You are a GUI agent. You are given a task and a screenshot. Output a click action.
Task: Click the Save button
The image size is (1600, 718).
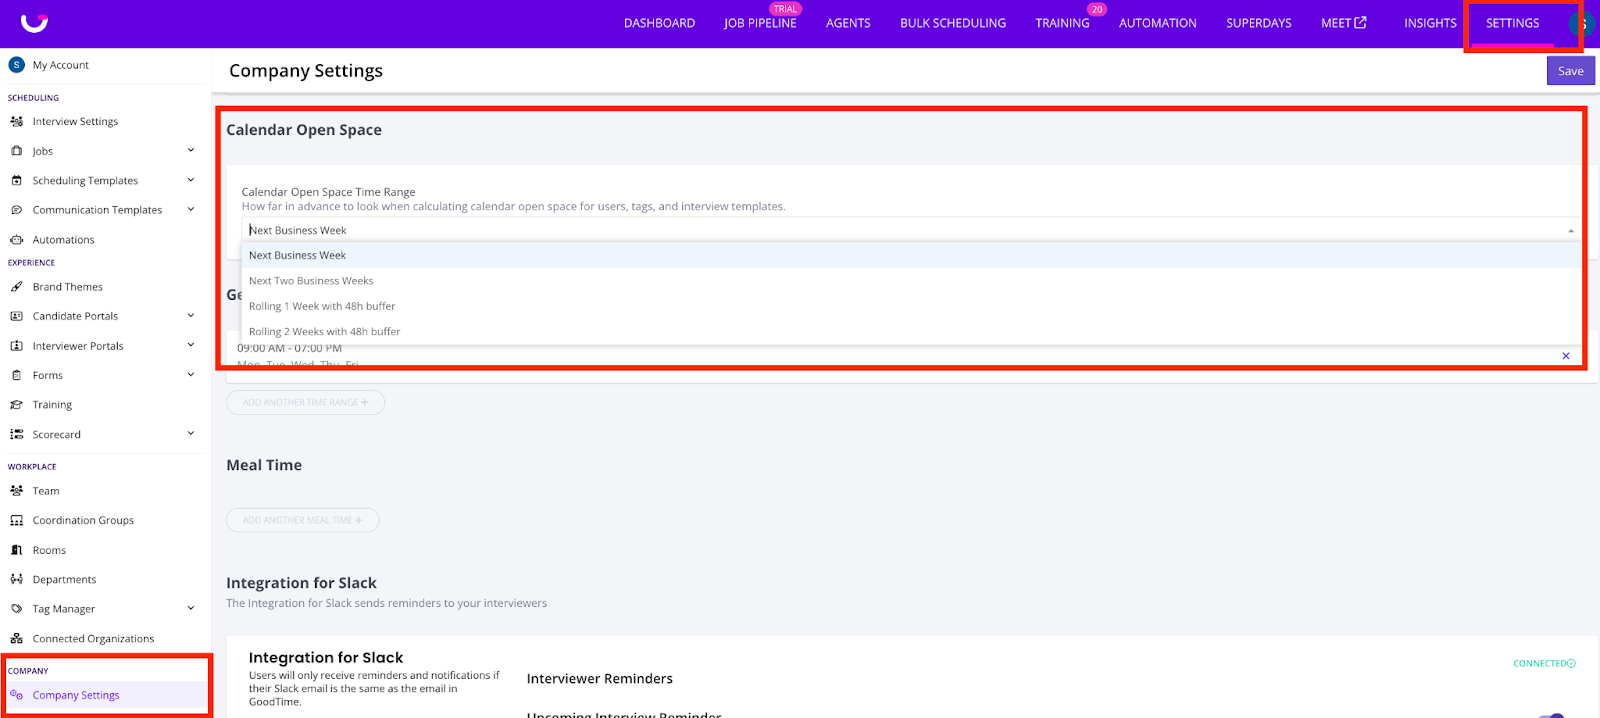point(1571,71)
